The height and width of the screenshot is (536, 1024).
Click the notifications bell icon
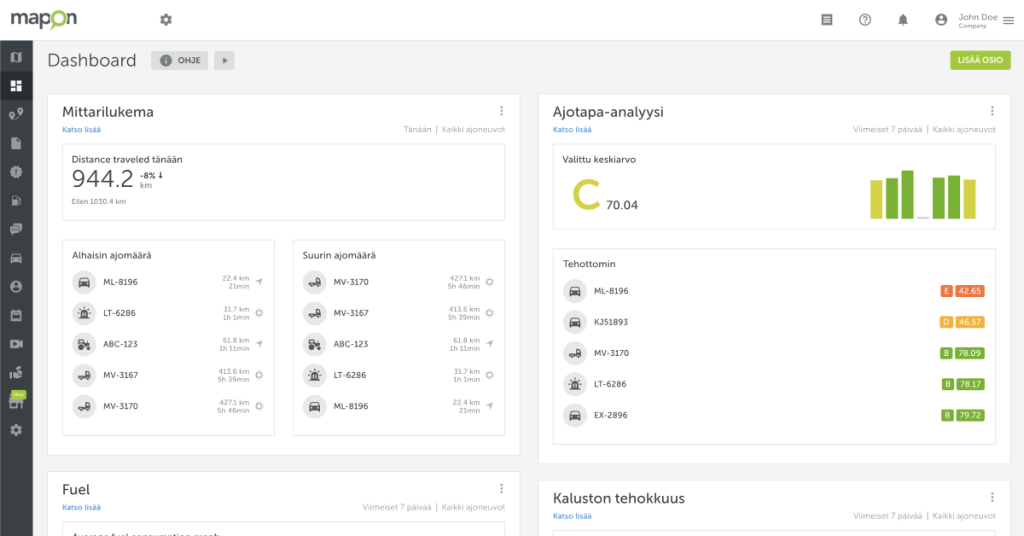[x=903, y=20]
